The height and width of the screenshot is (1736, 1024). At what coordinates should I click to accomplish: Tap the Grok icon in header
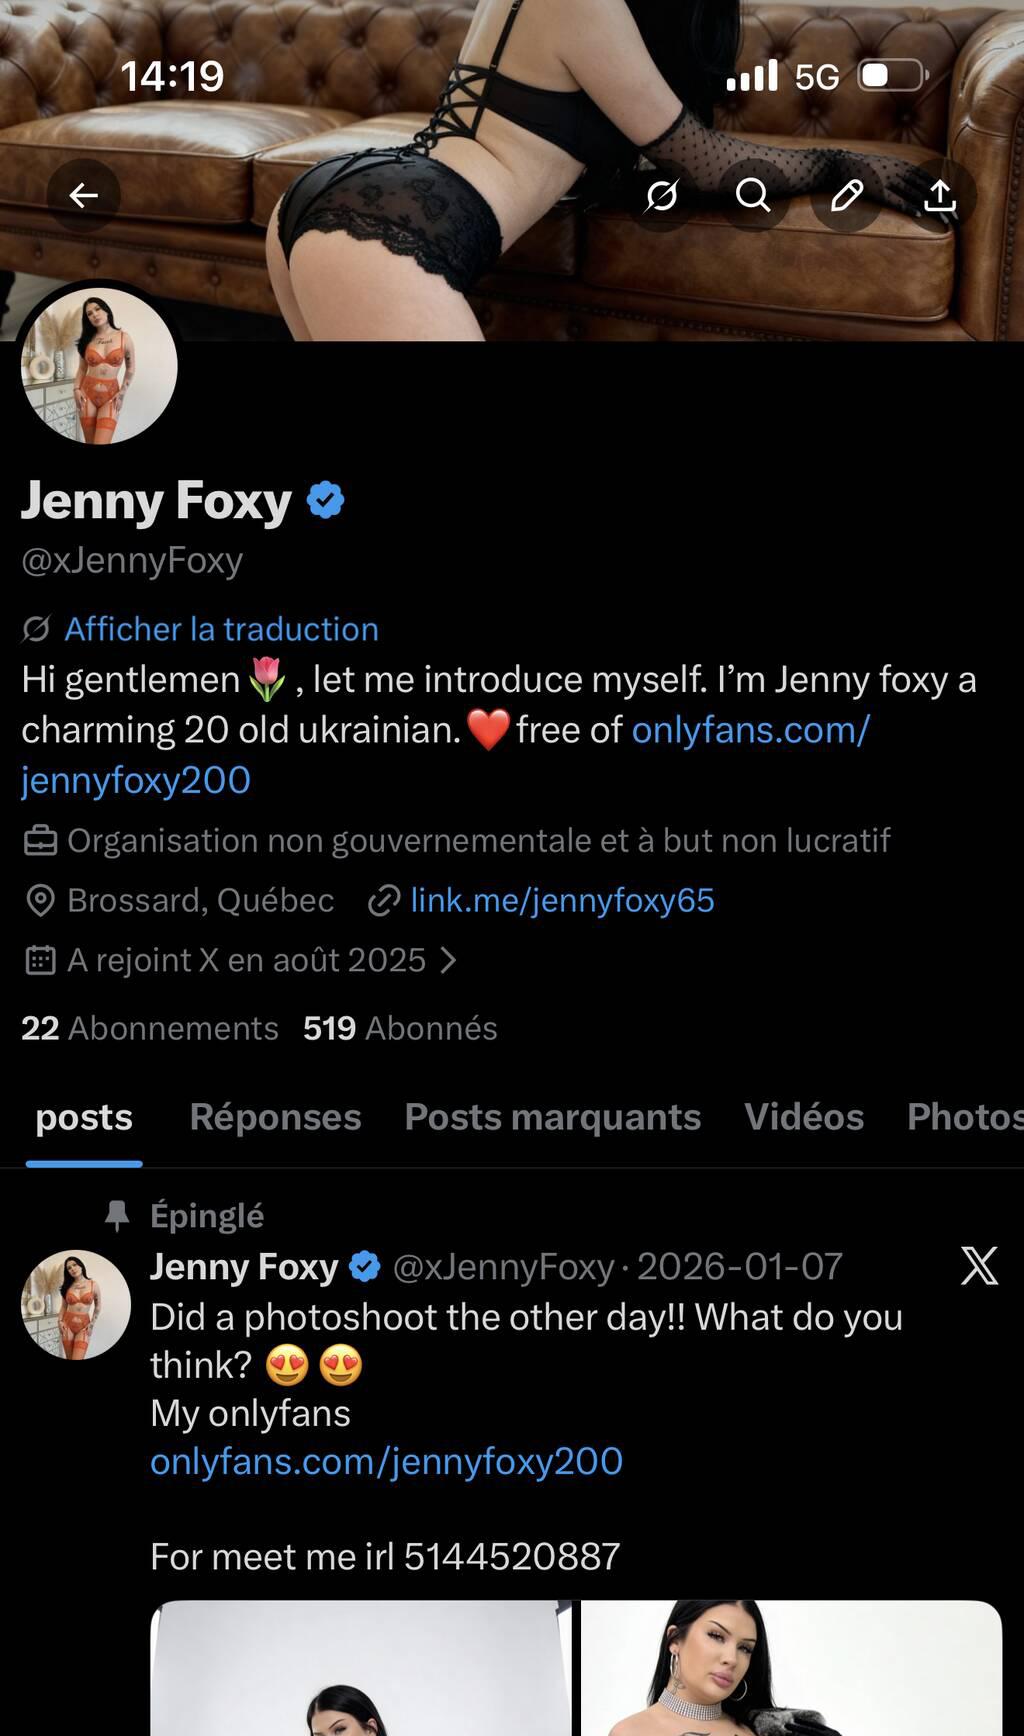661,195
